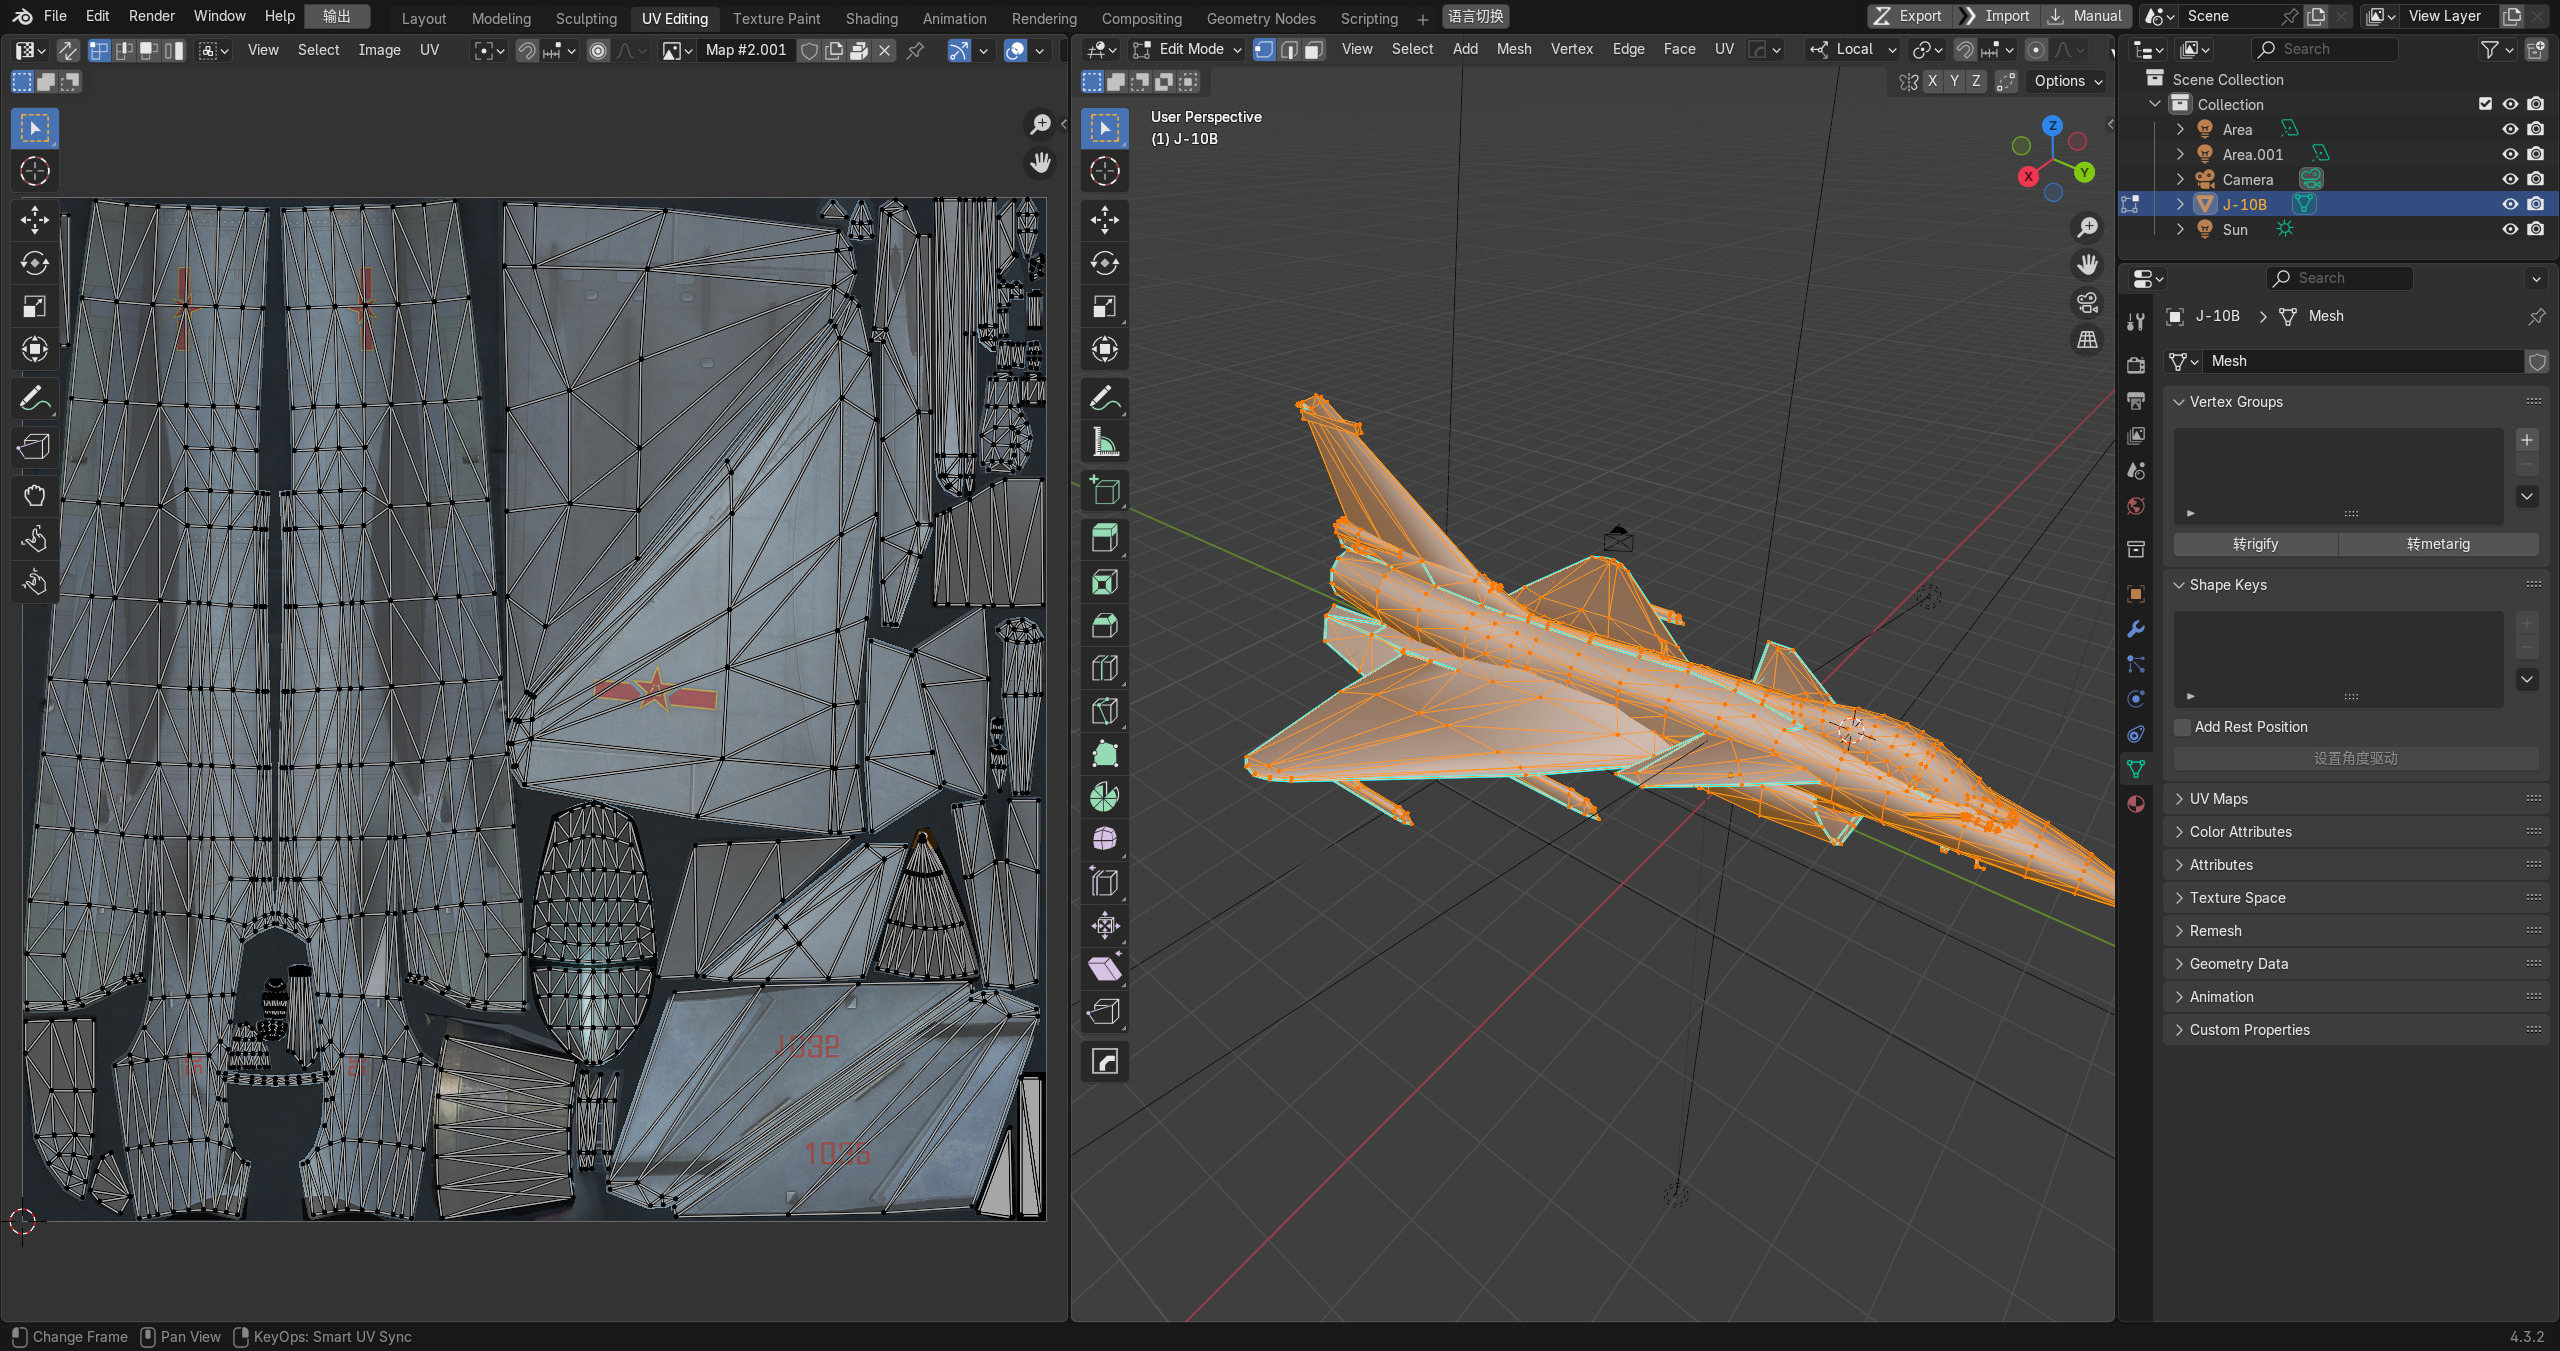Select the Transform tool in 3D viewport
This screenshot has height=1351, width=2560.
click(x=1105, y=349)
